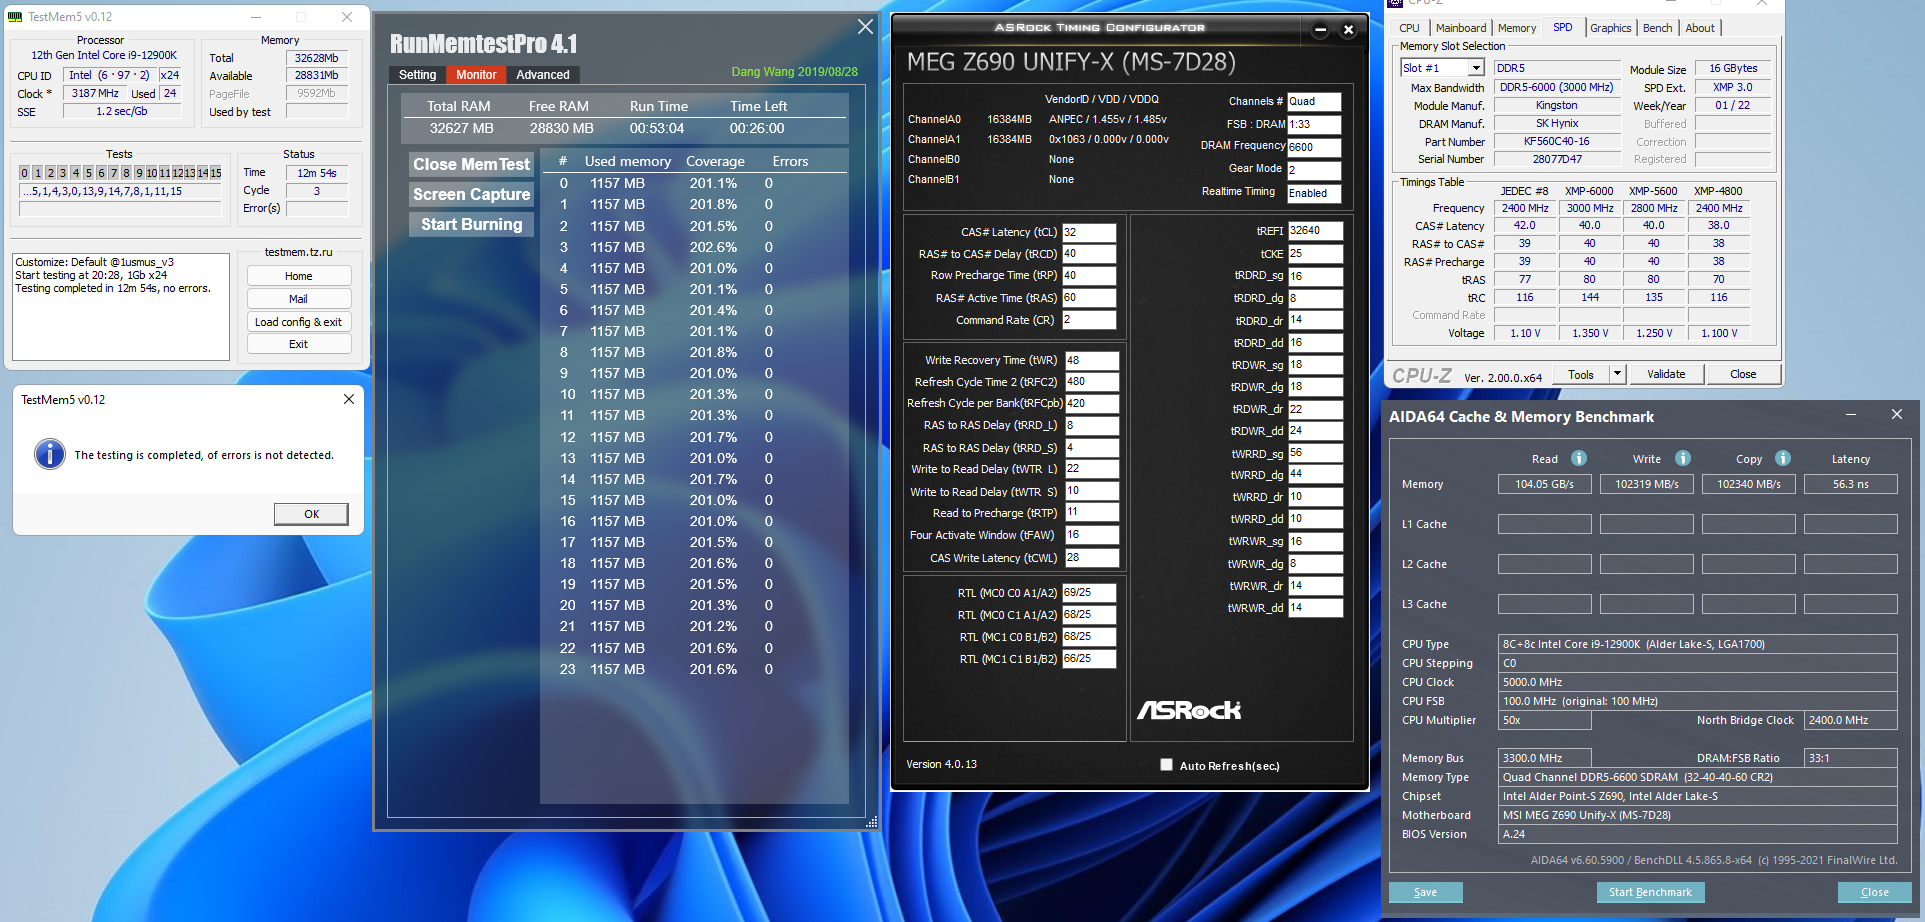The height and width of the screenshot is (922, 1925).
Task: Click the info icon next to Copy
Action: pos(1783,458)
